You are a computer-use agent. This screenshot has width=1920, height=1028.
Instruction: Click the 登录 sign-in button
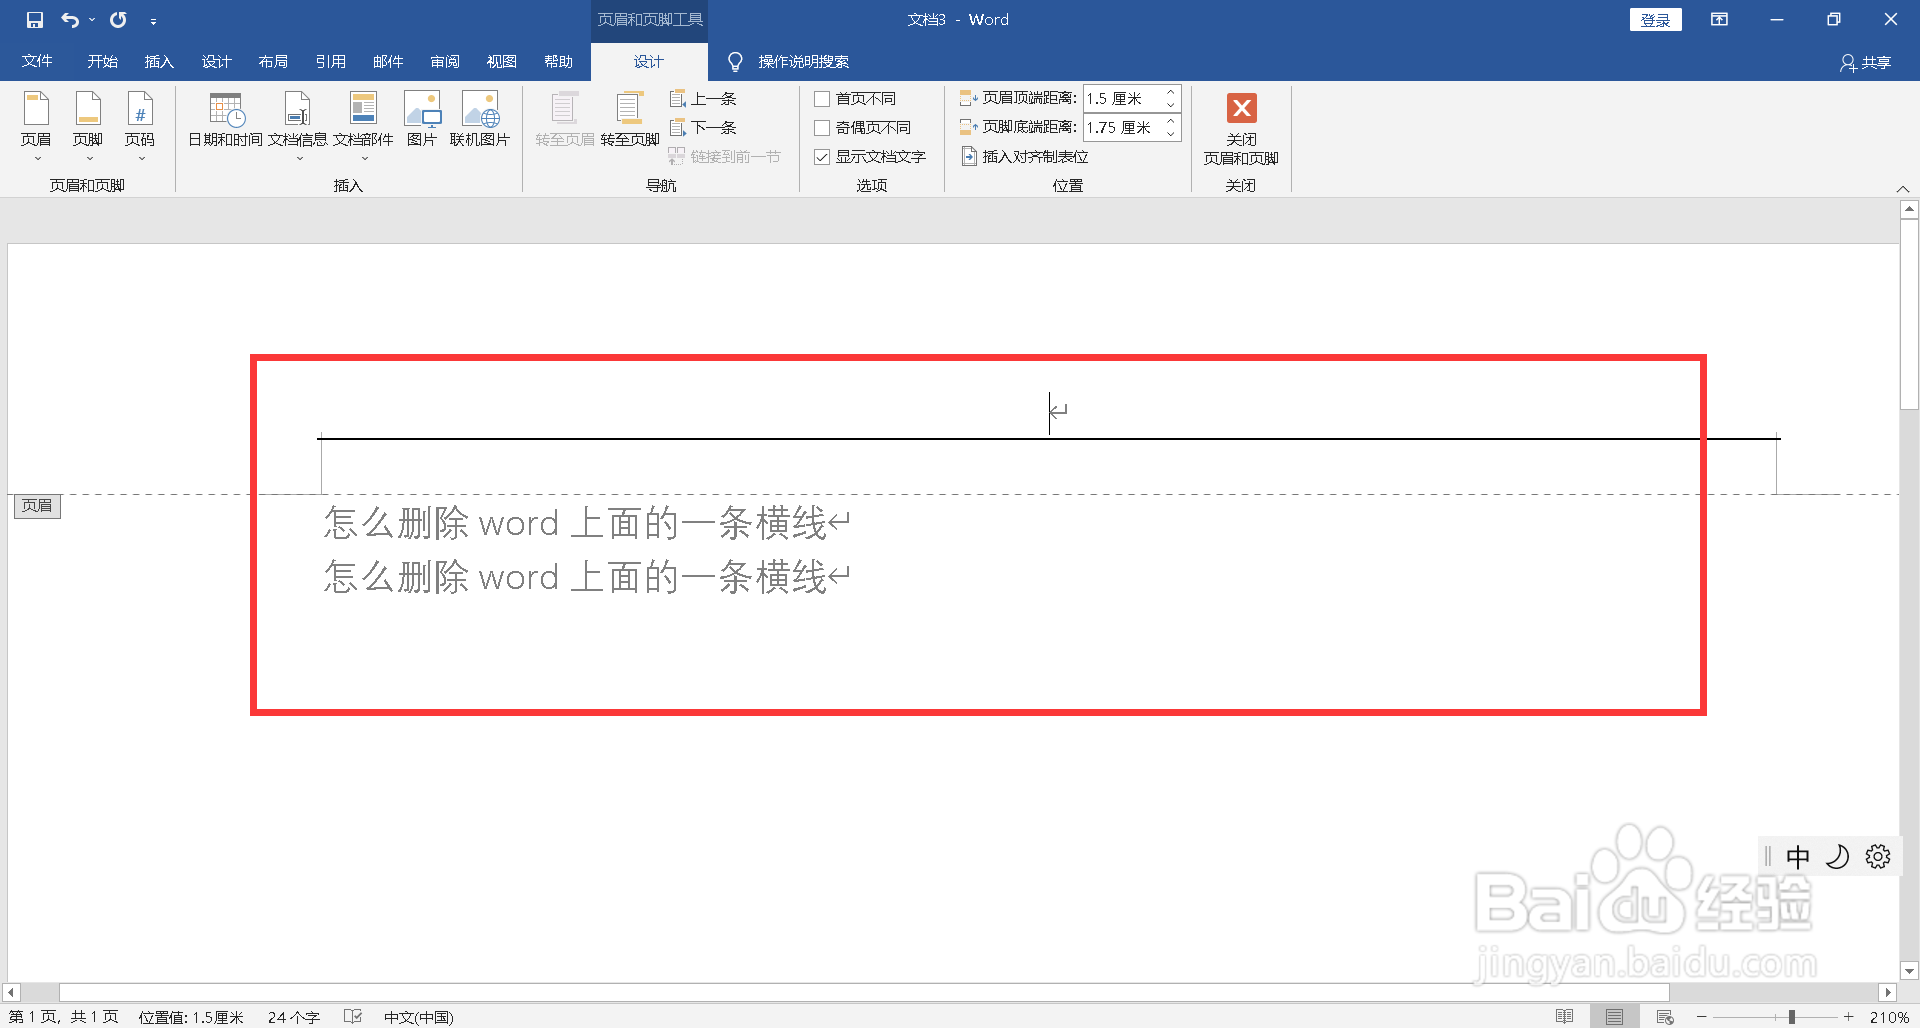[x=1655, y=19]
